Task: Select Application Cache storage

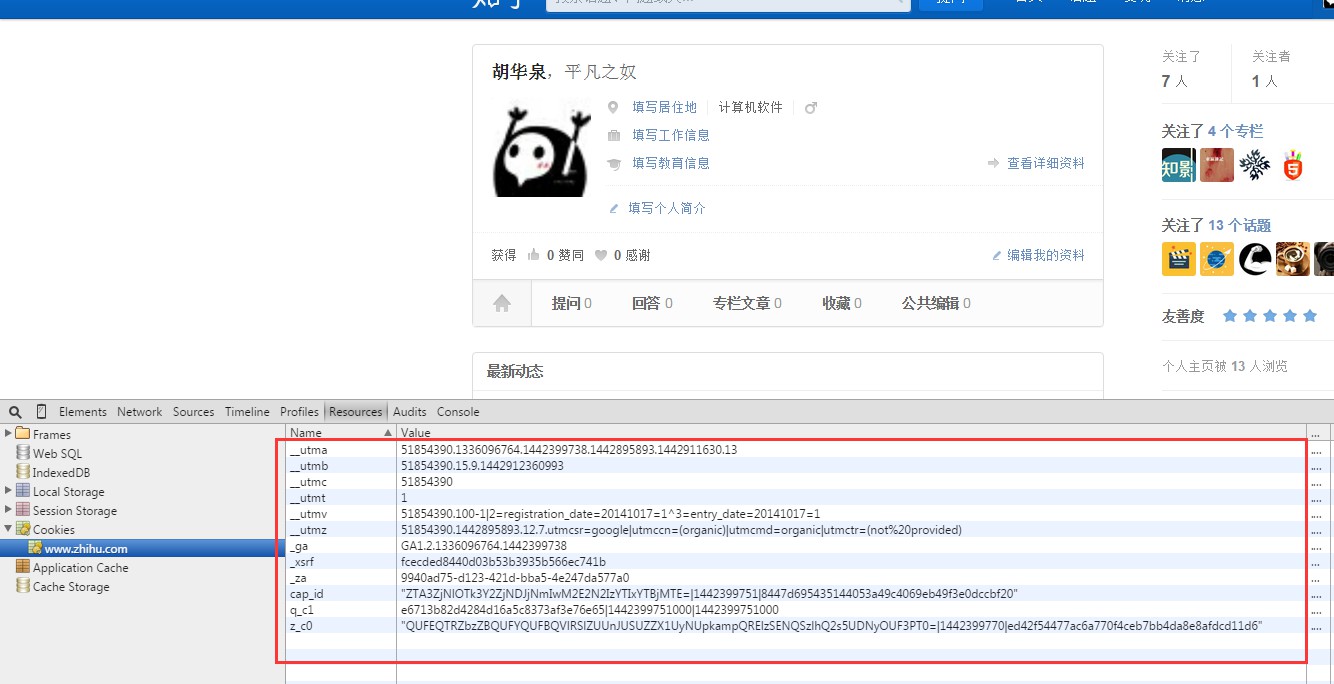Action: pyautogui.click(x=79, y=567)
